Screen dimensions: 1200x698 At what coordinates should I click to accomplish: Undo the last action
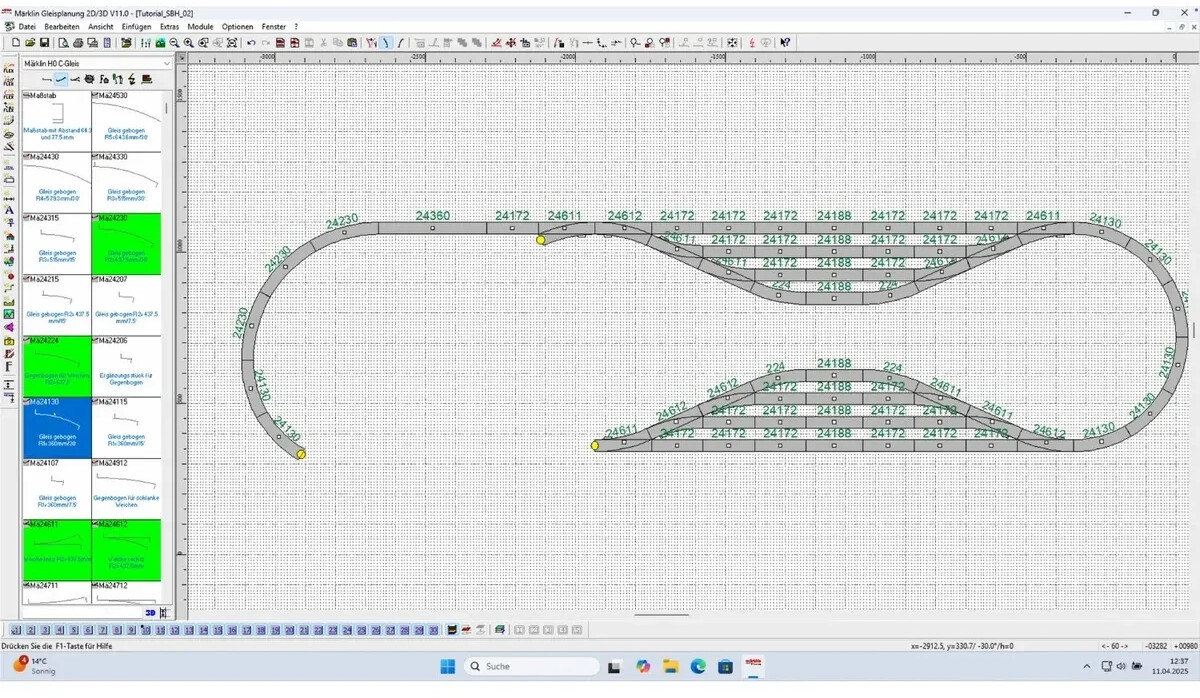251,43
